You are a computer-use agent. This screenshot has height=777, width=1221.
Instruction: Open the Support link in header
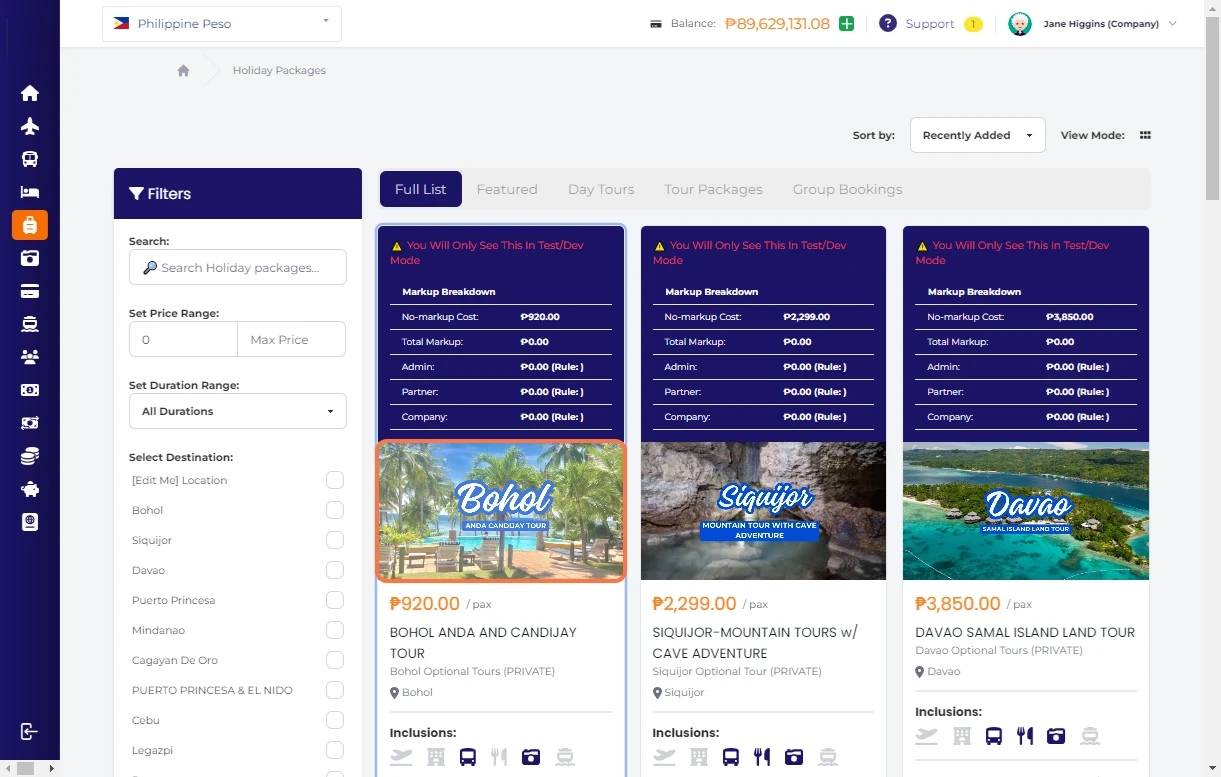[929, 24]
